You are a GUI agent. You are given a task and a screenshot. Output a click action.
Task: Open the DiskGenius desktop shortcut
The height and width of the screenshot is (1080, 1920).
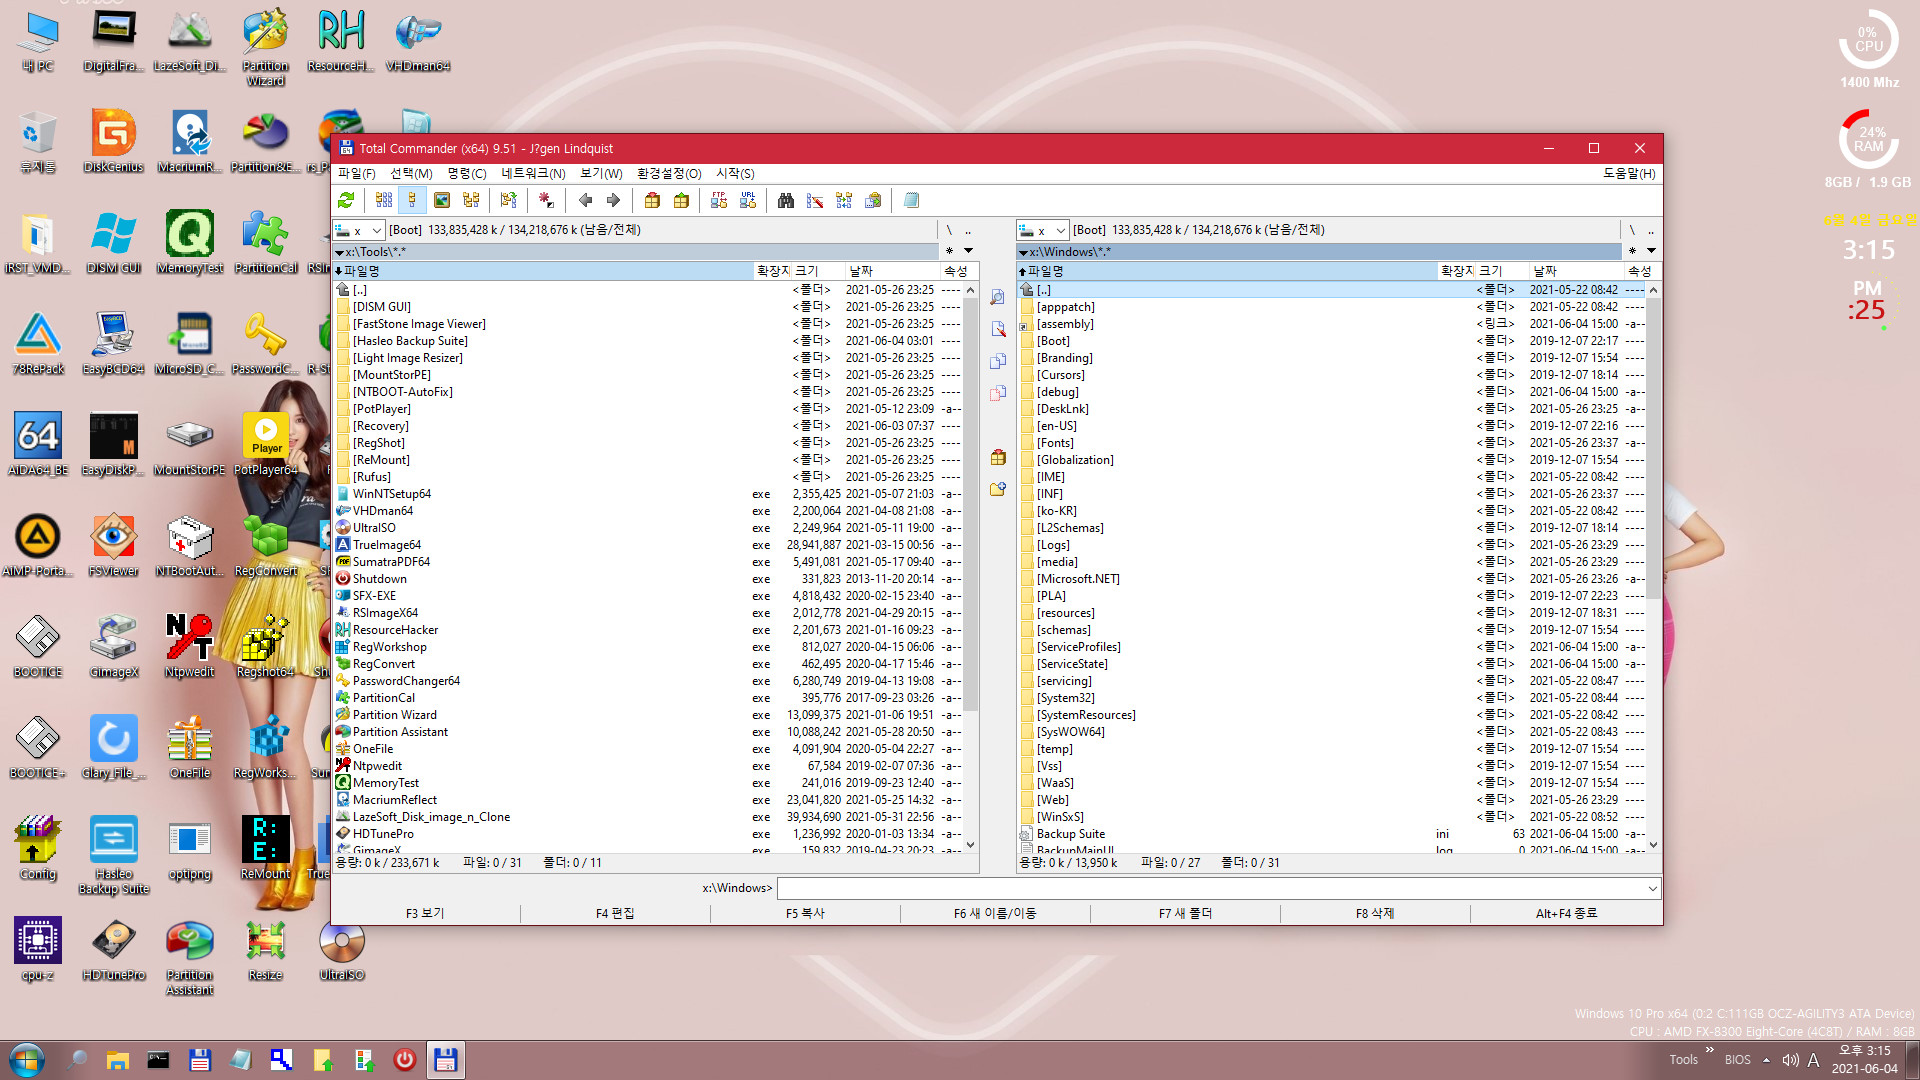[113, 142]
